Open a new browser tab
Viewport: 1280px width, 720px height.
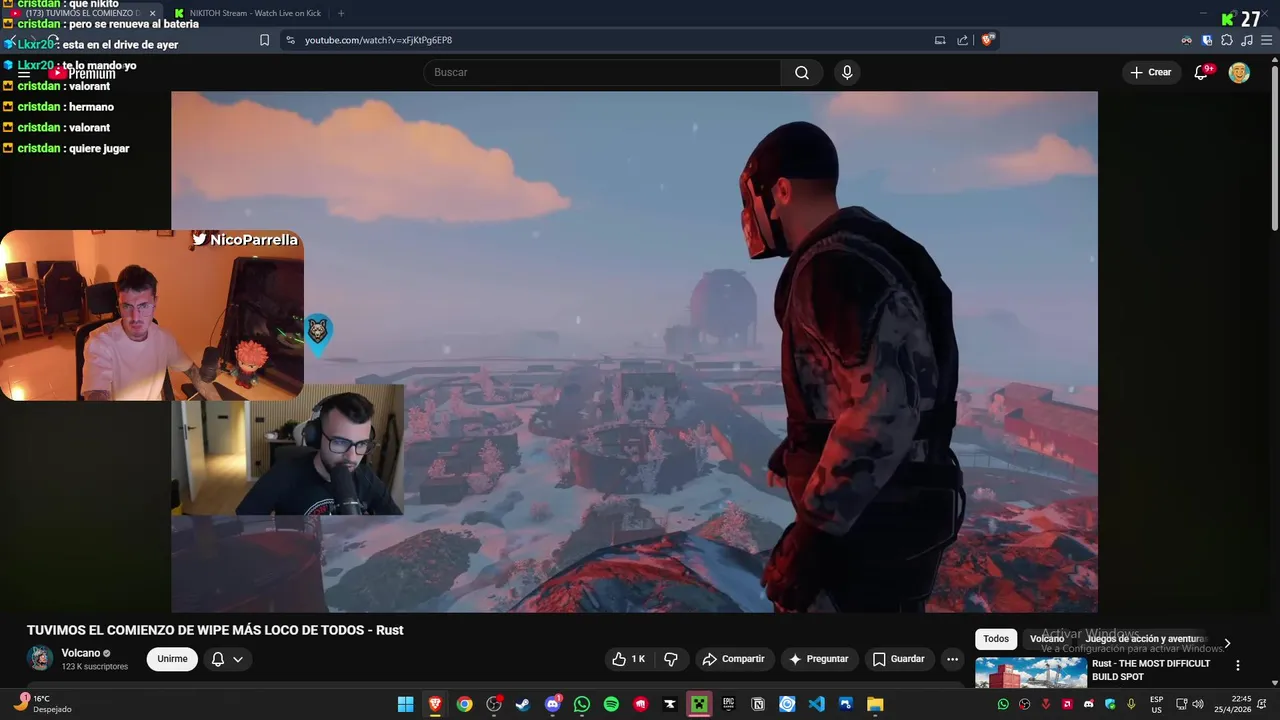(341, 13)
